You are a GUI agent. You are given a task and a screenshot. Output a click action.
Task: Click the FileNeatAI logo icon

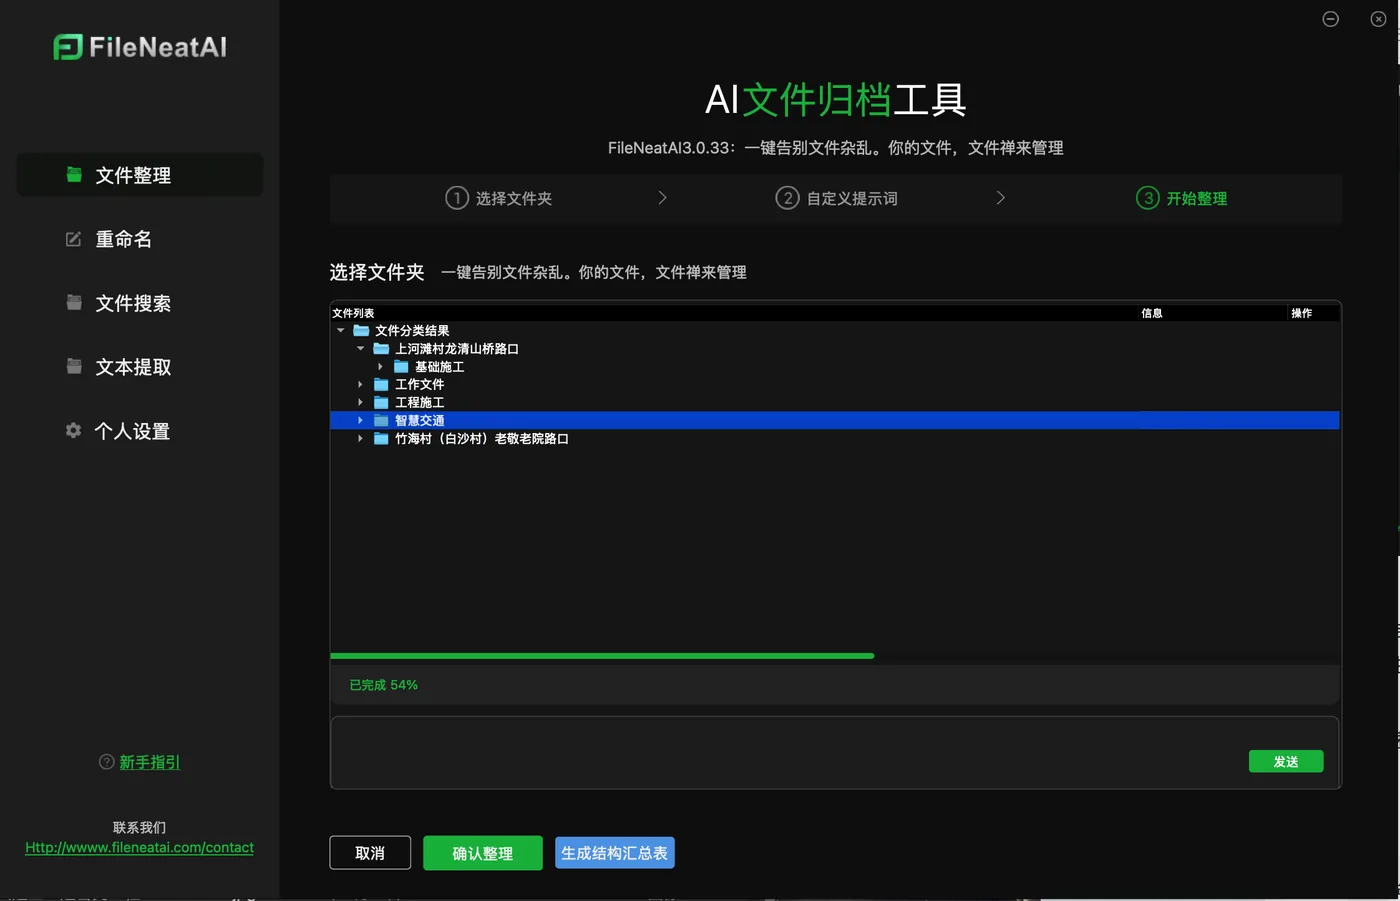click(68, 47)
